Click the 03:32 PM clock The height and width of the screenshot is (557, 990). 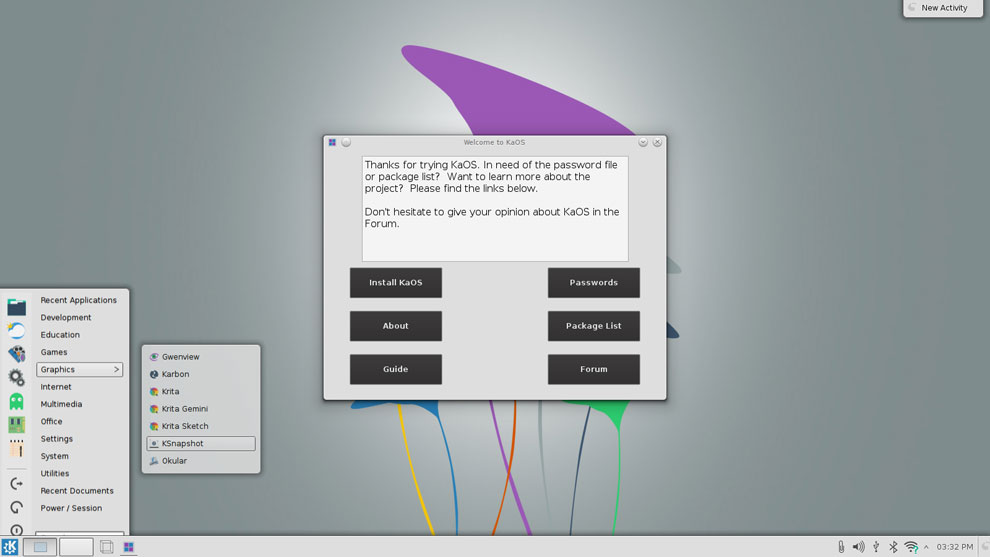[x=954, y=547]
